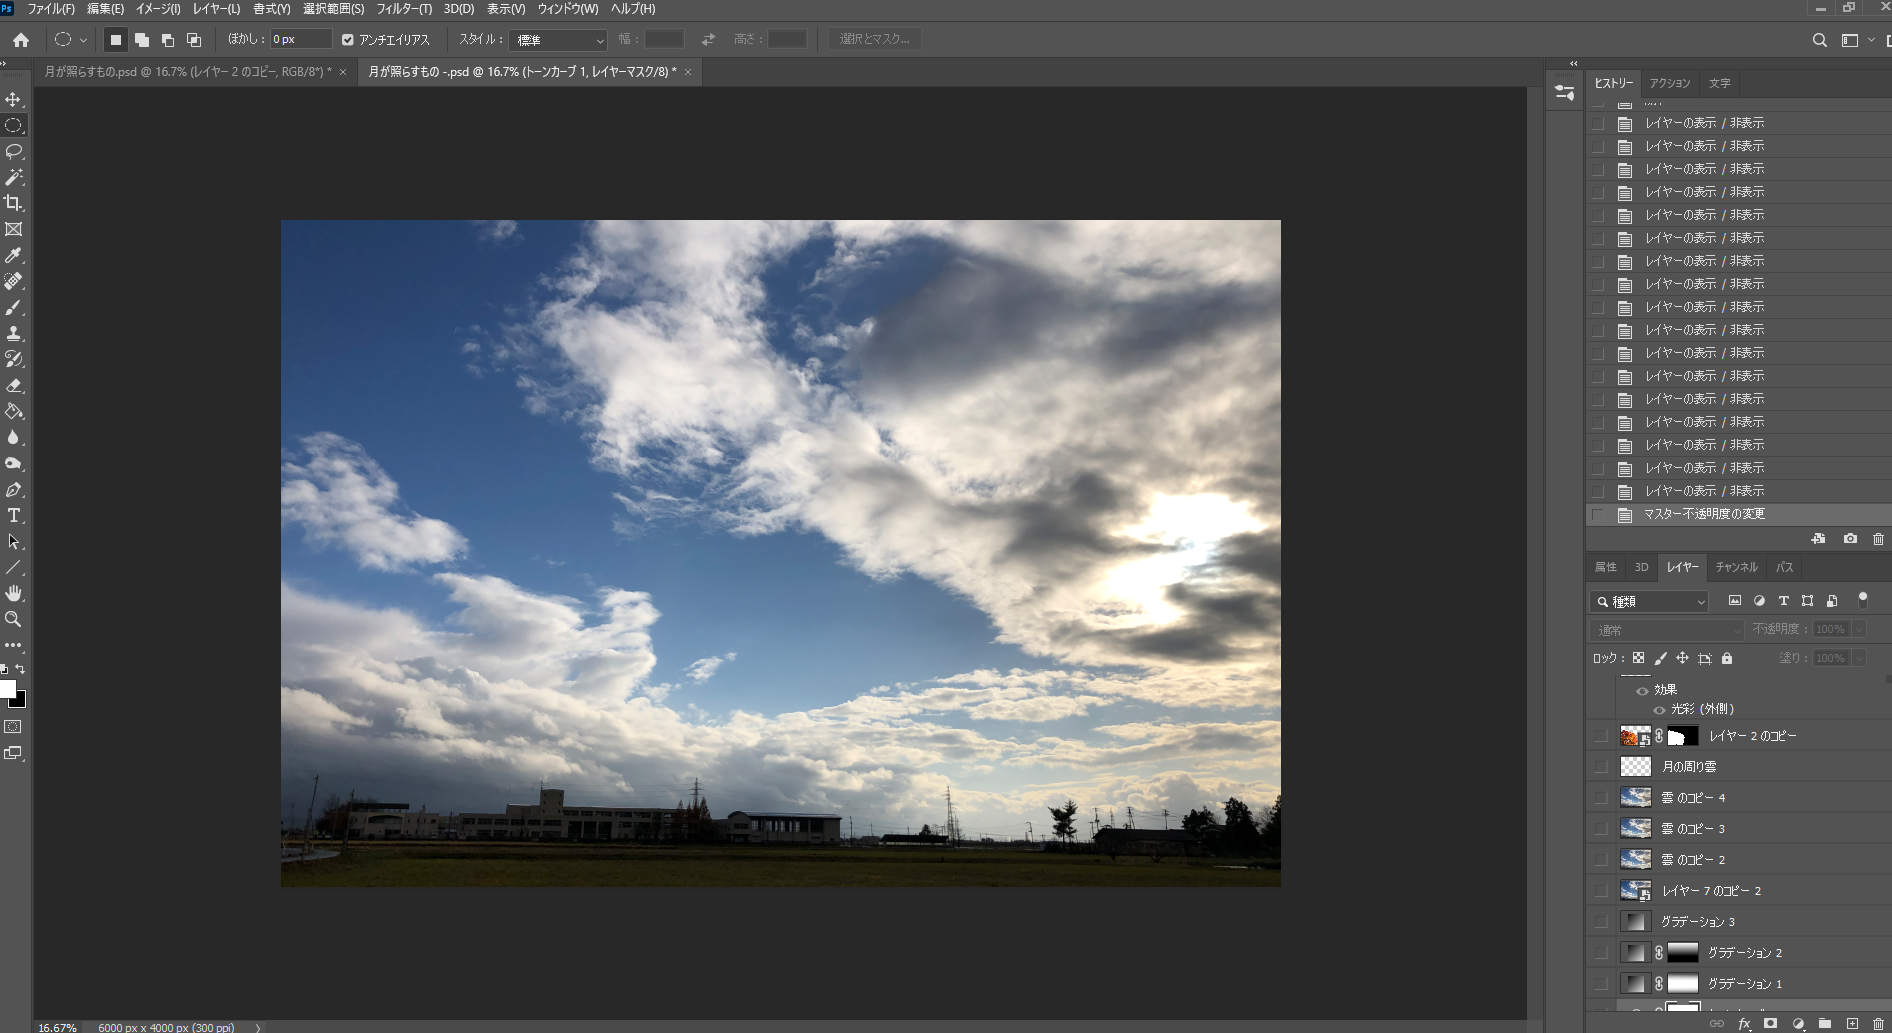Select the Blur tool

[14, 437]
